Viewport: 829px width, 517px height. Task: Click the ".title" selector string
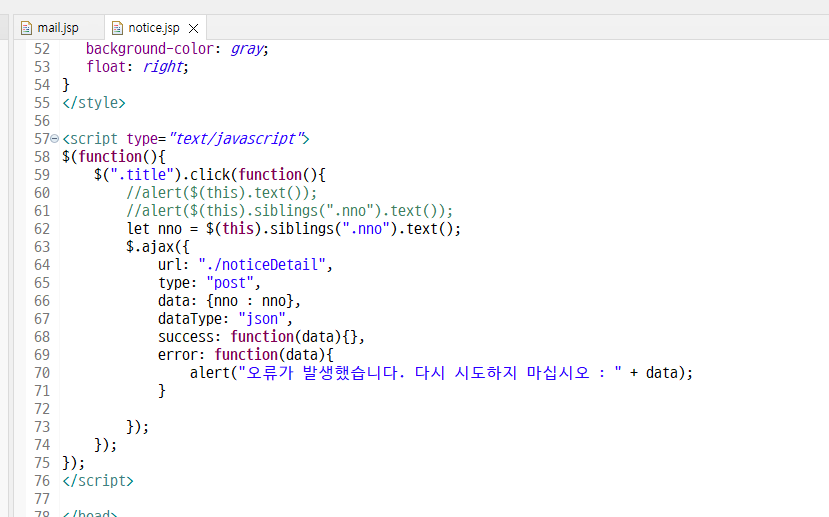(142, 174)
